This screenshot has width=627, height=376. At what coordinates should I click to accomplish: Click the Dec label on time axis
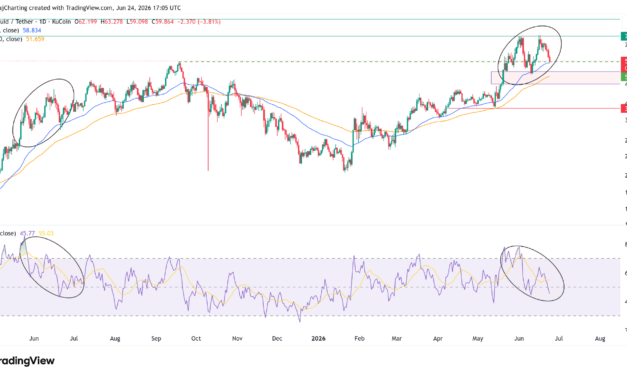point(277,338)
